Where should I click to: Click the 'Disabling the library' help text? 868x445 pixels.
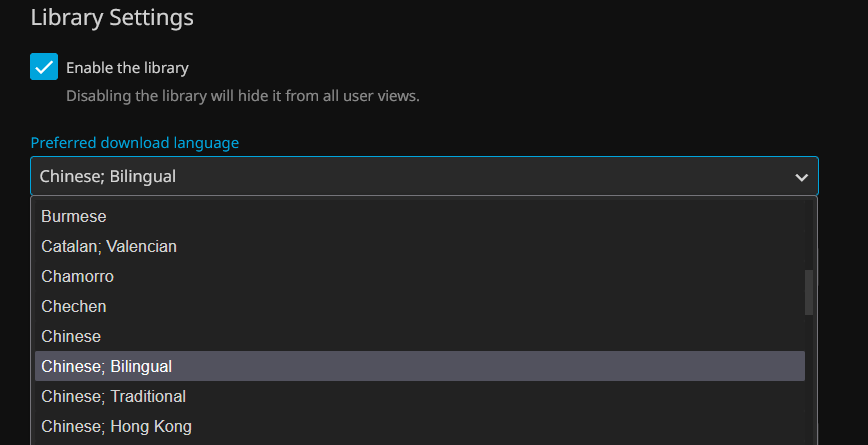pos(242,96)
